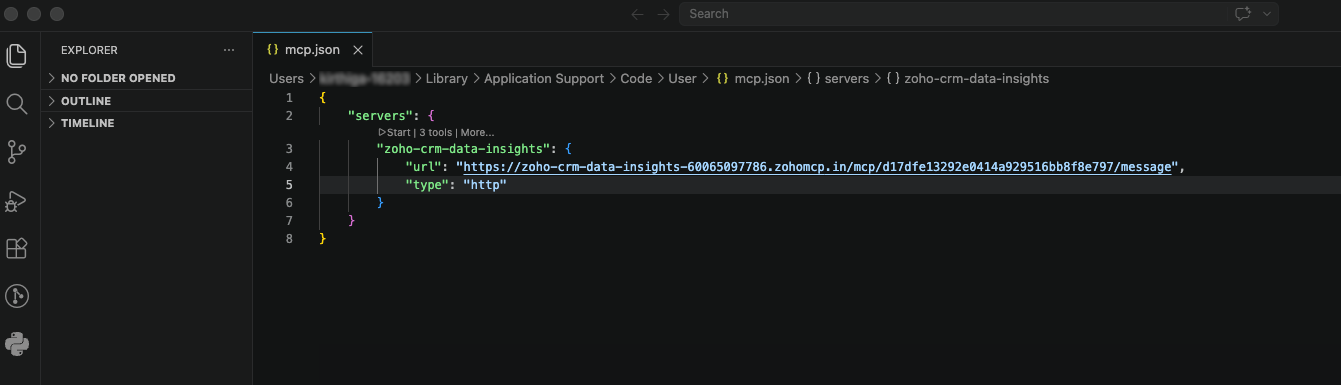Open the Explorer view in activity bar
The width and height of the screenshot is (1341, 385).
point(16,56)
